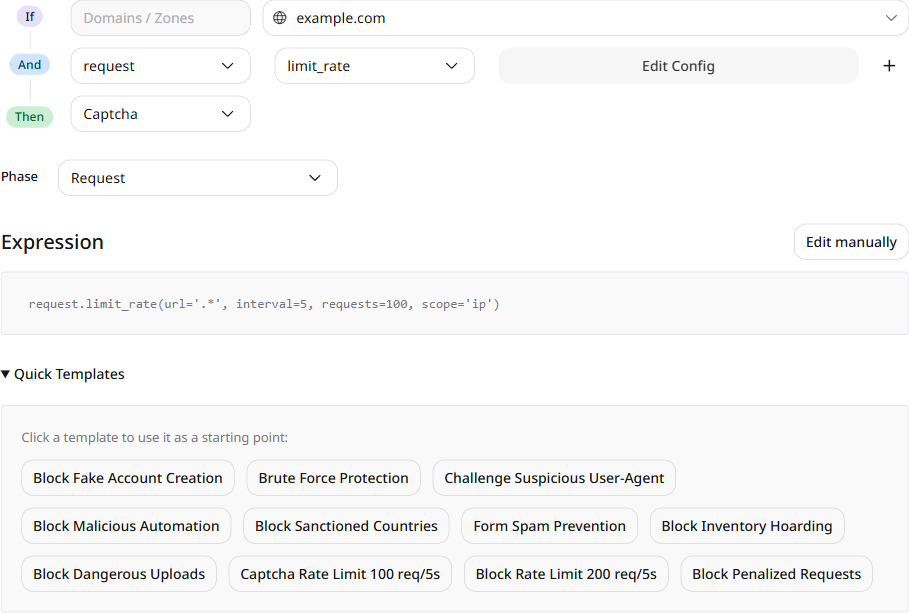Open the request field dropdown

click(161, 66)
